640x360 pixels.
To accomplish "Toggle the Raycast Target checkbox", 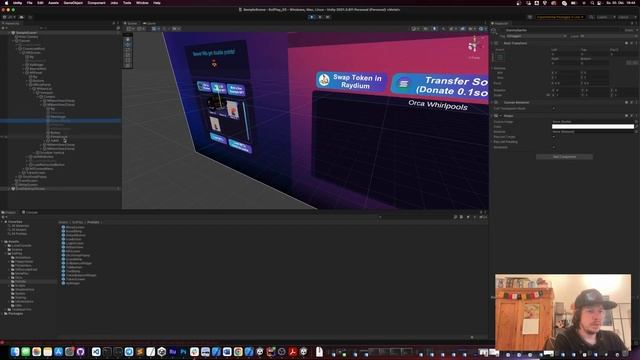I will point(553,137).
